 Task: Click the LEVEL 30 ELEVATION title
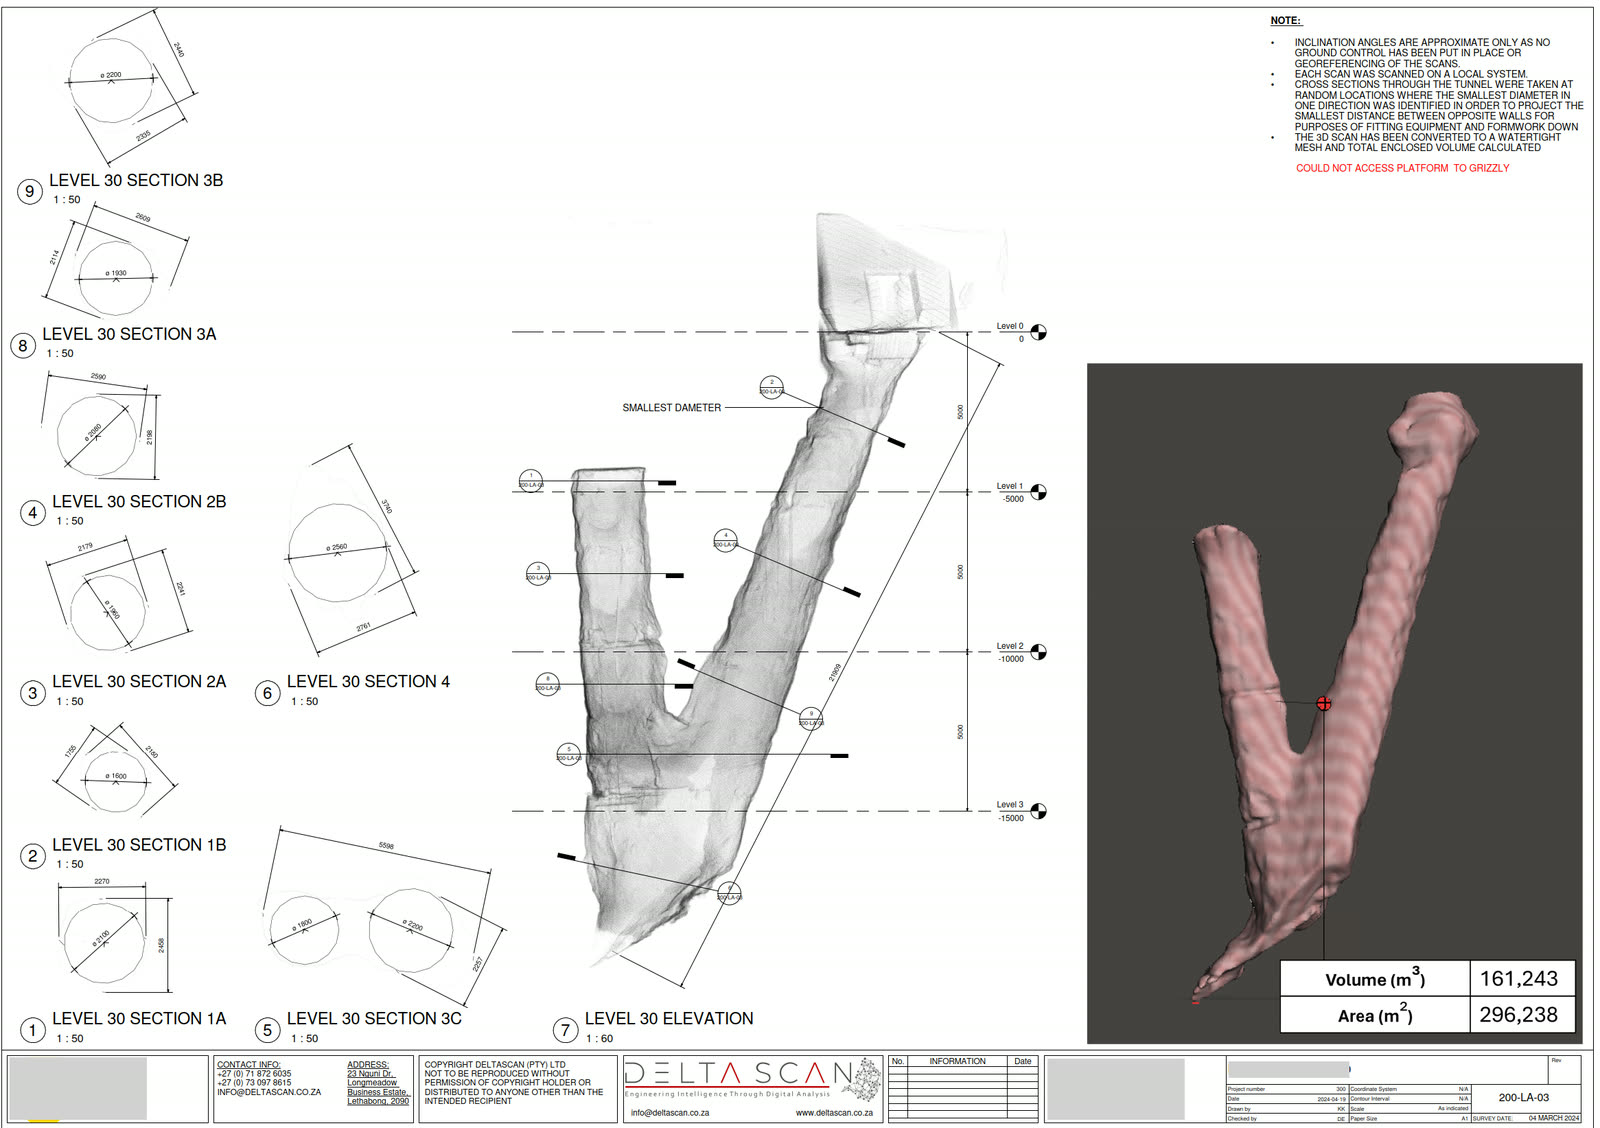point(669,1019)
